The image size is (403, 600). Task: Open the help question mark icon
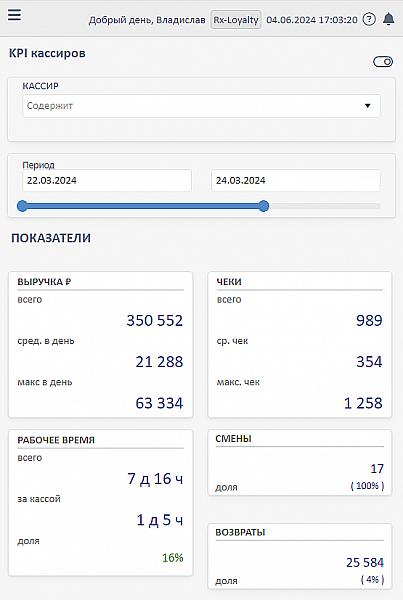(x=369, y=19)
